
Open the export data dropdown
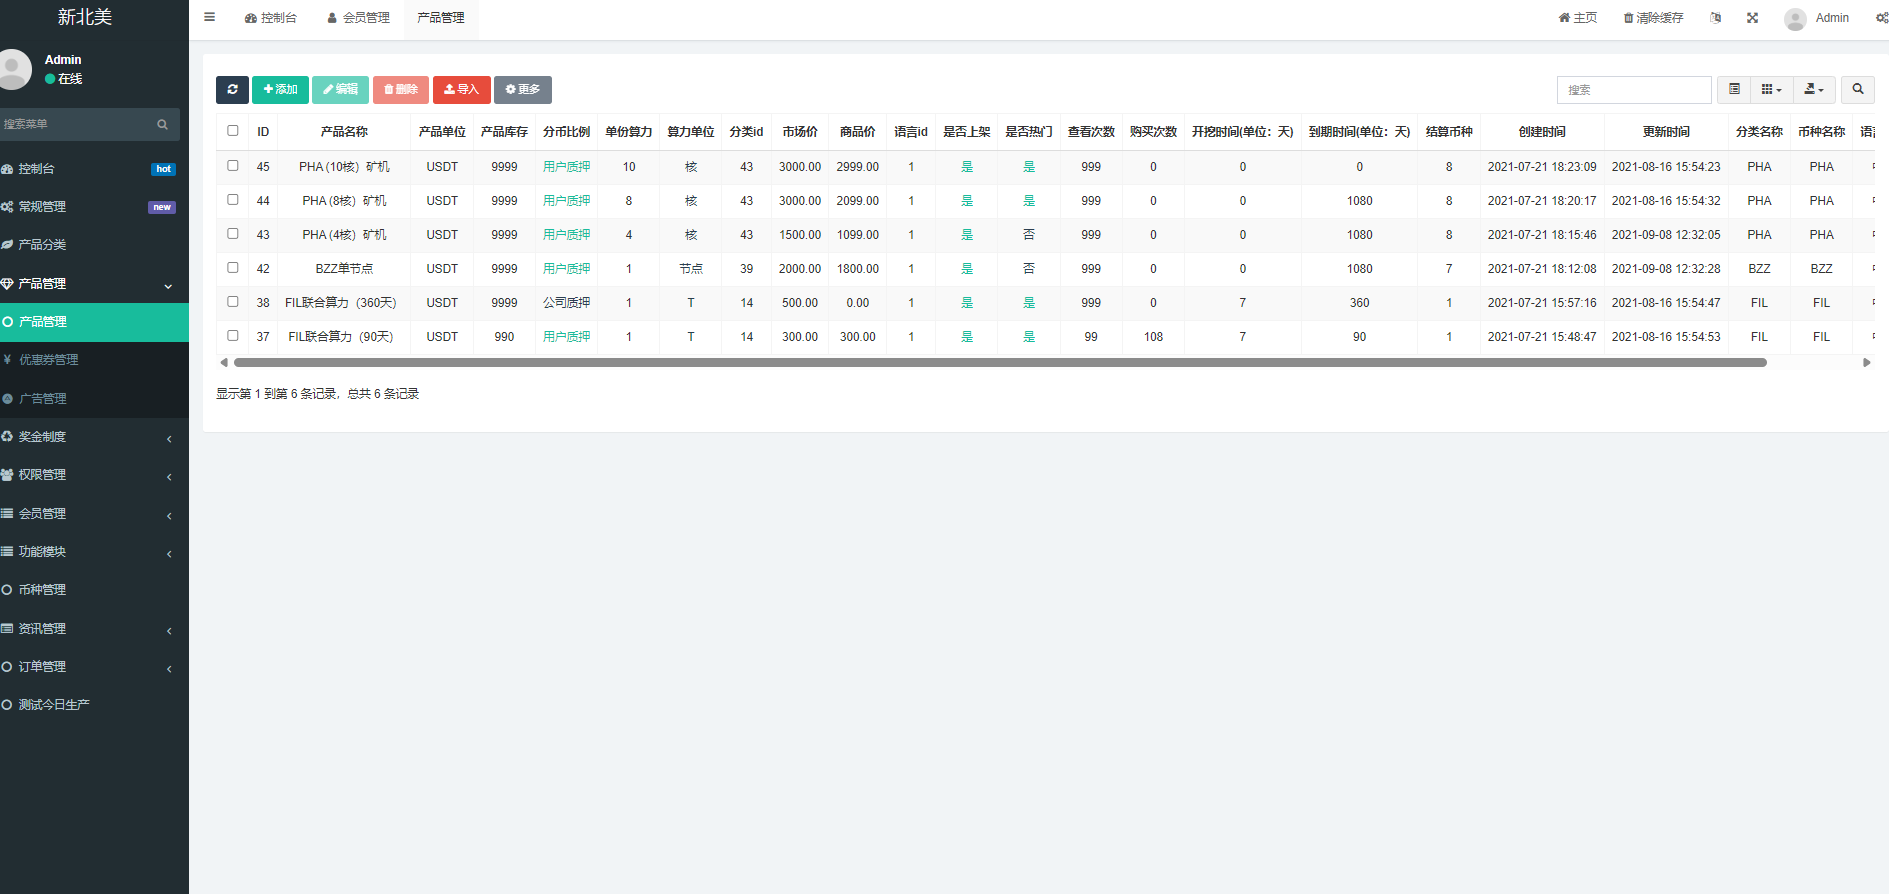click(x=1814, y=90)
